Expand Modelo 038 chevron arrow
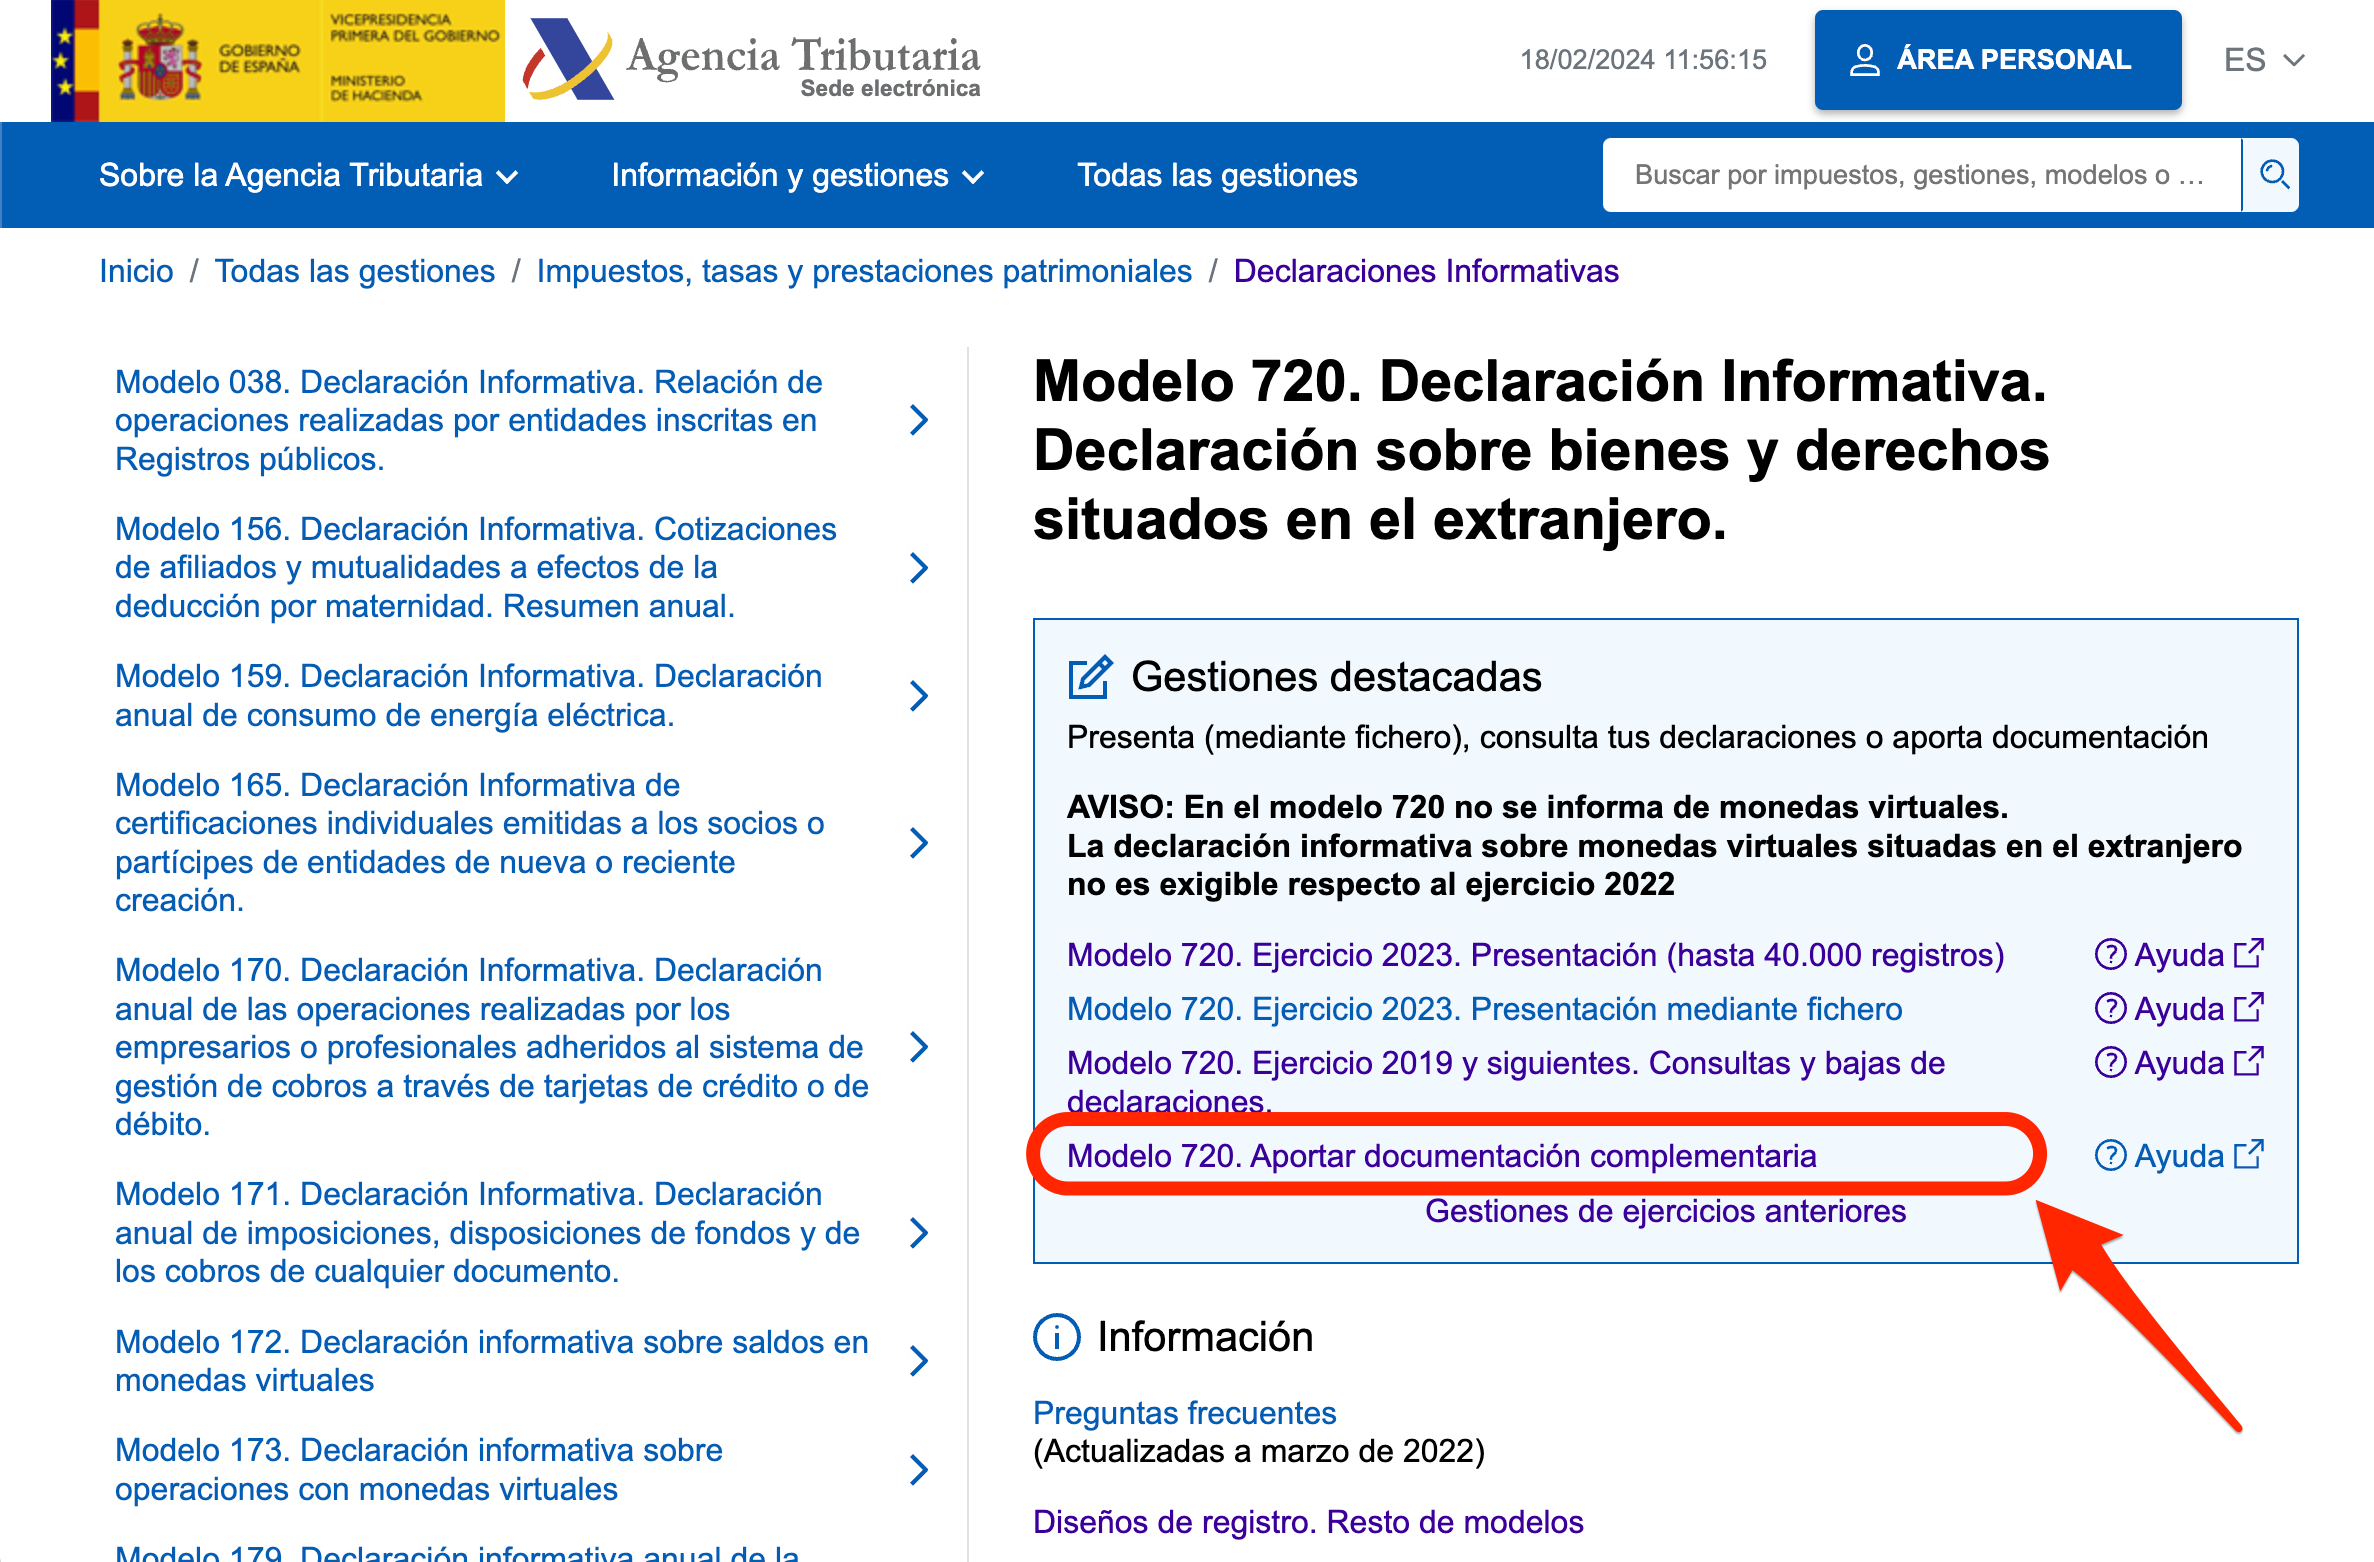 coord(920,420)
